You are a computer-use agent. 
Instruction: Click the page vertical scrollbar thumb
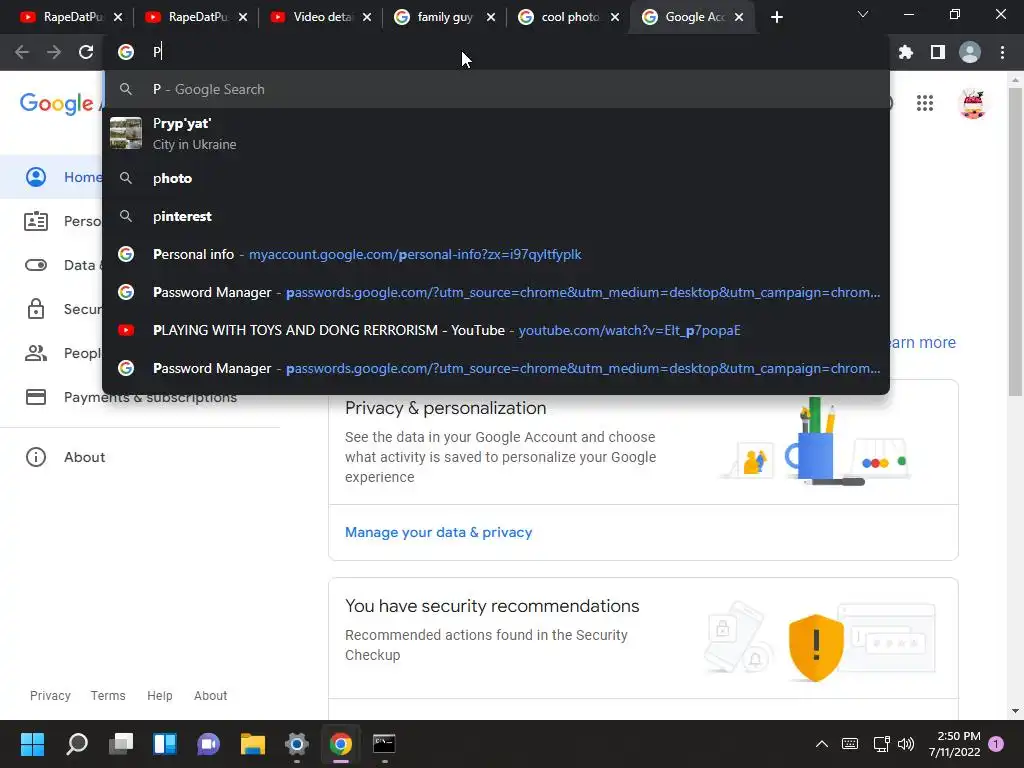pyautogui.click(x=1015, y=242)
